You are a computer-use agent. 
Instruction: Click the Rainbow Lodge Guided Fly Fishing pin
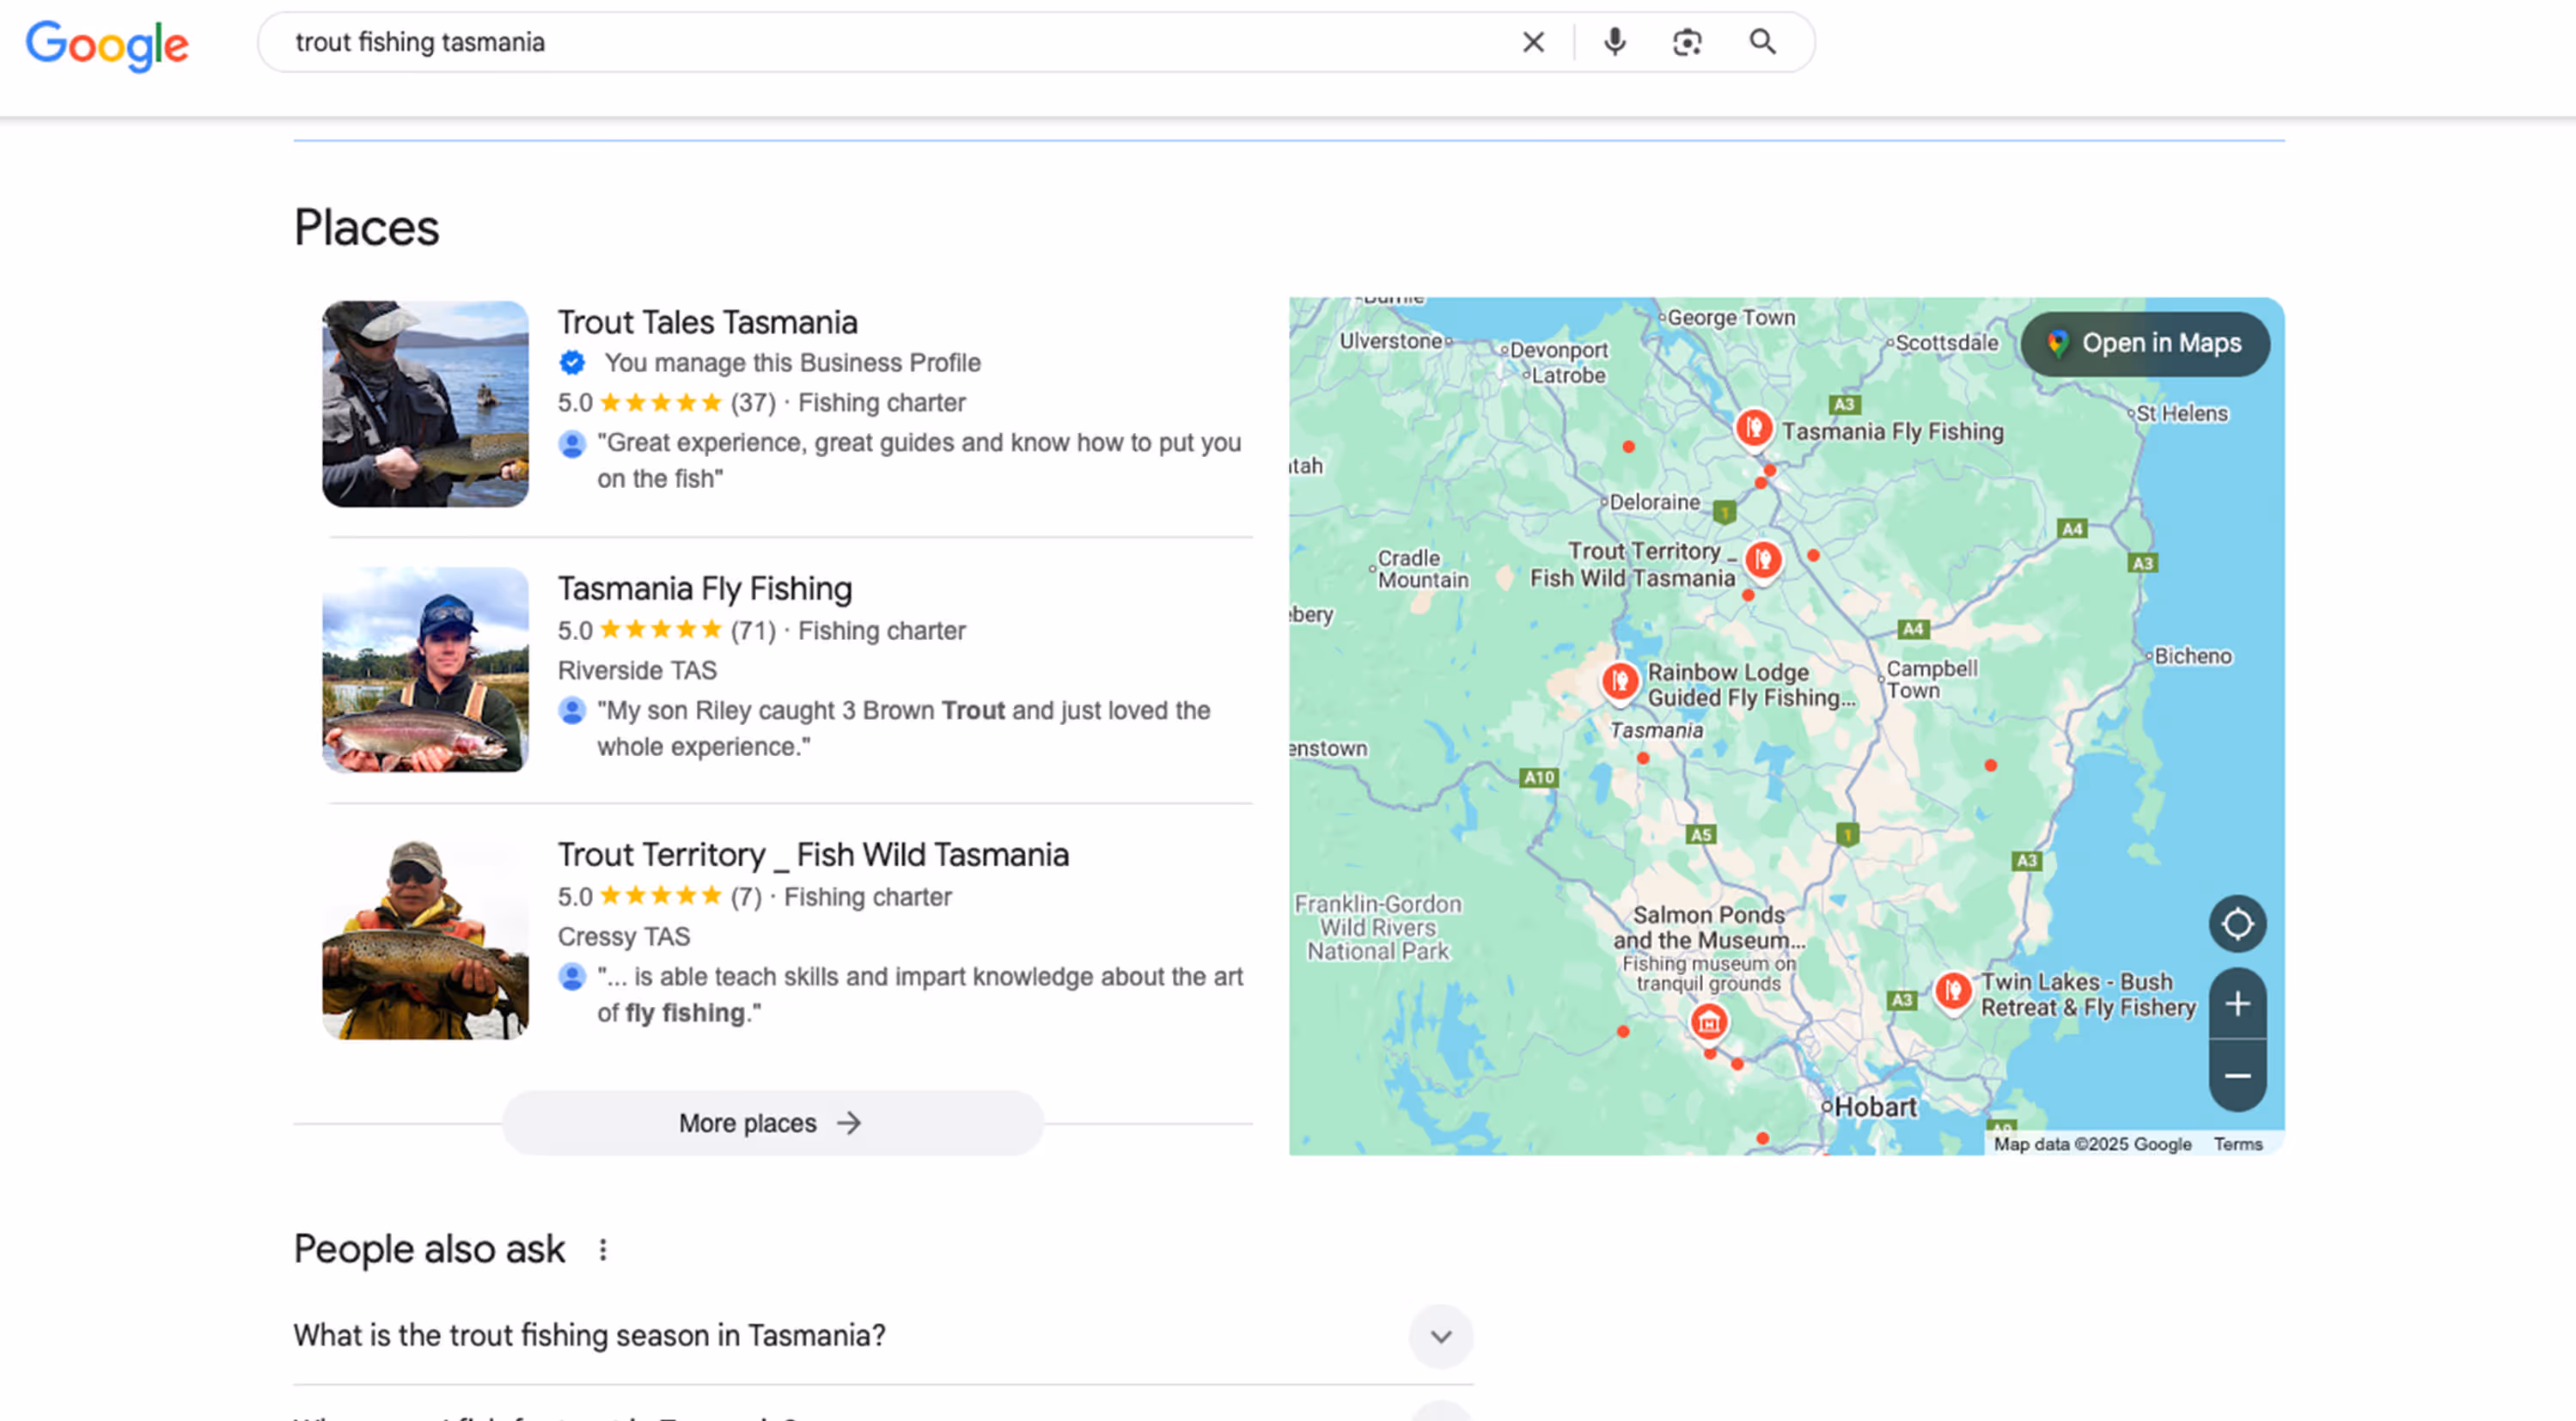click(1620, 683)
